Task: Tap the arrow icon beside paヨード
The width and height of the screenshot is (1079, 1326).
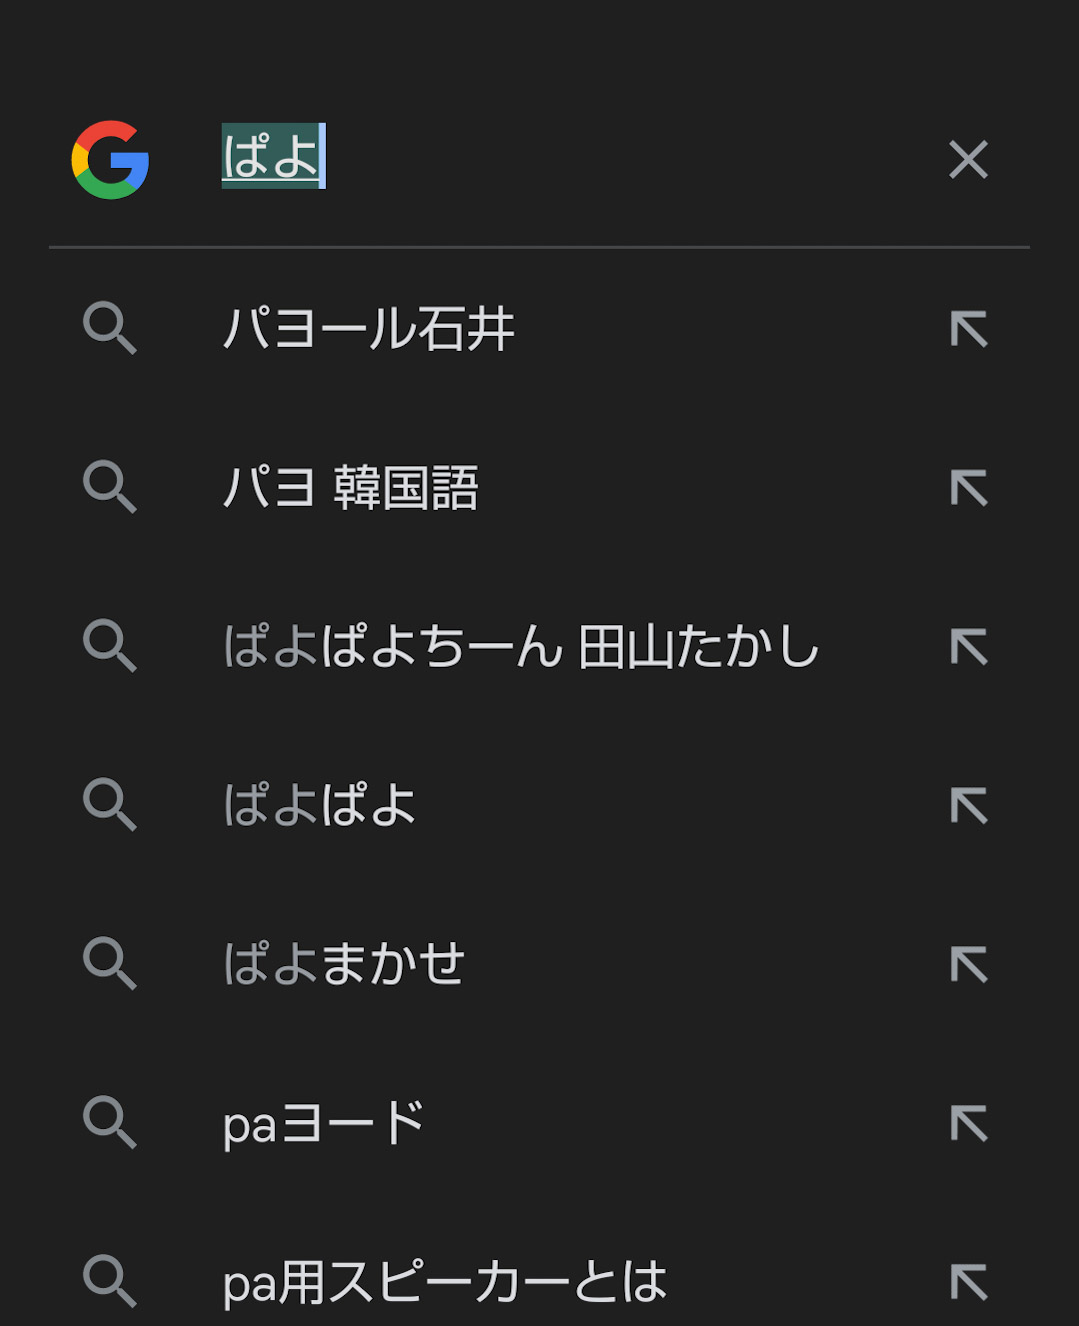Action: tap(968, 1123)
